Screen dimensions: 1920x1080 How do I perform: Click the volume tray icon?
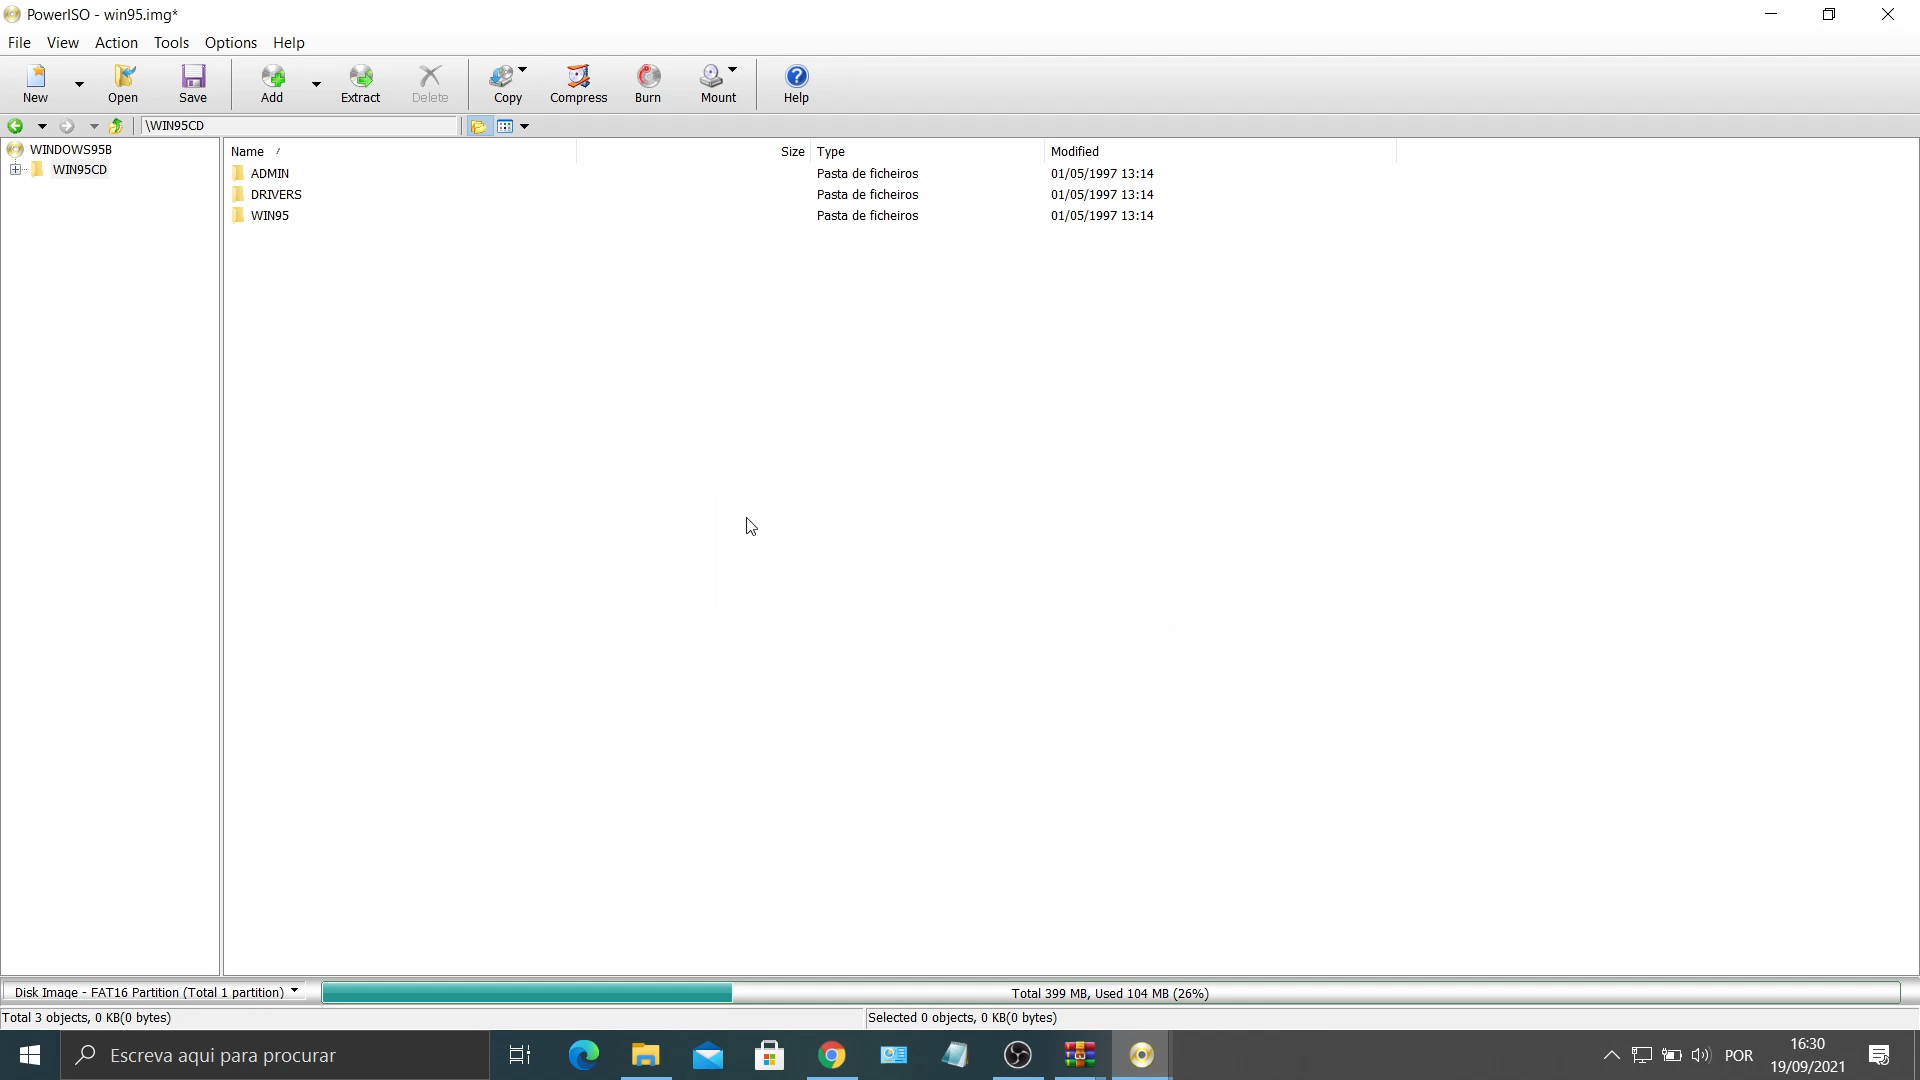[1700, 1055]
